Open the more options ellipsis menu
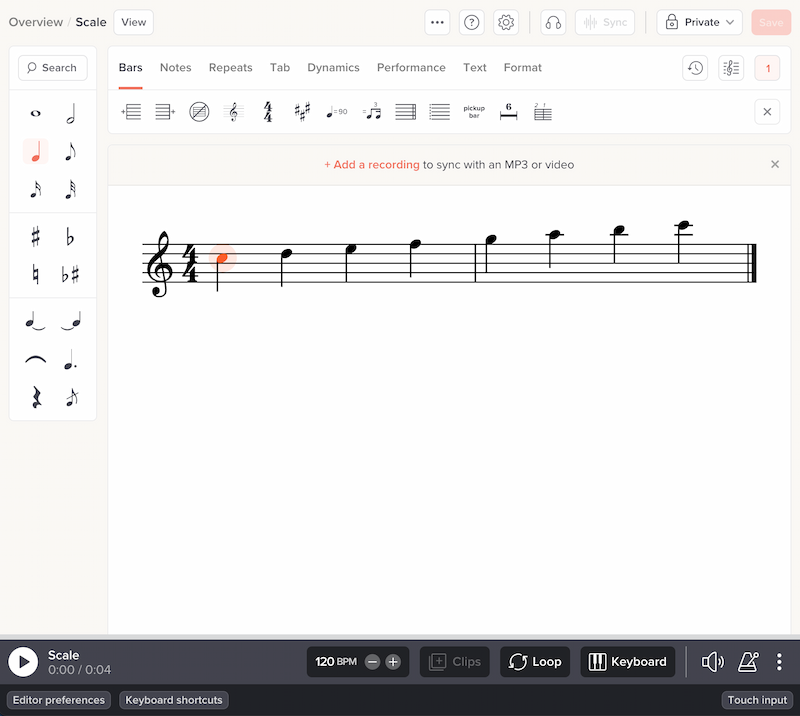 click(437, 21)
